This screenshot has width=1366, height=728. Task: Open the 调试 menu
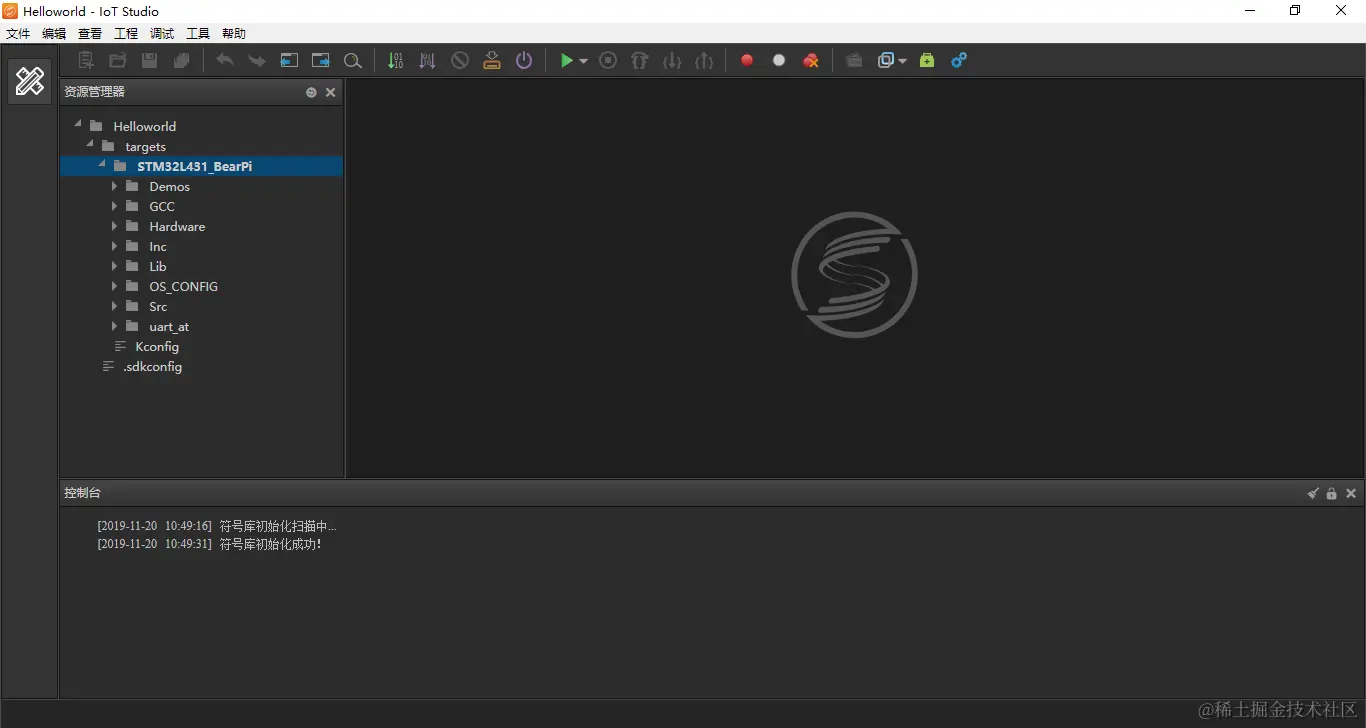162,34
